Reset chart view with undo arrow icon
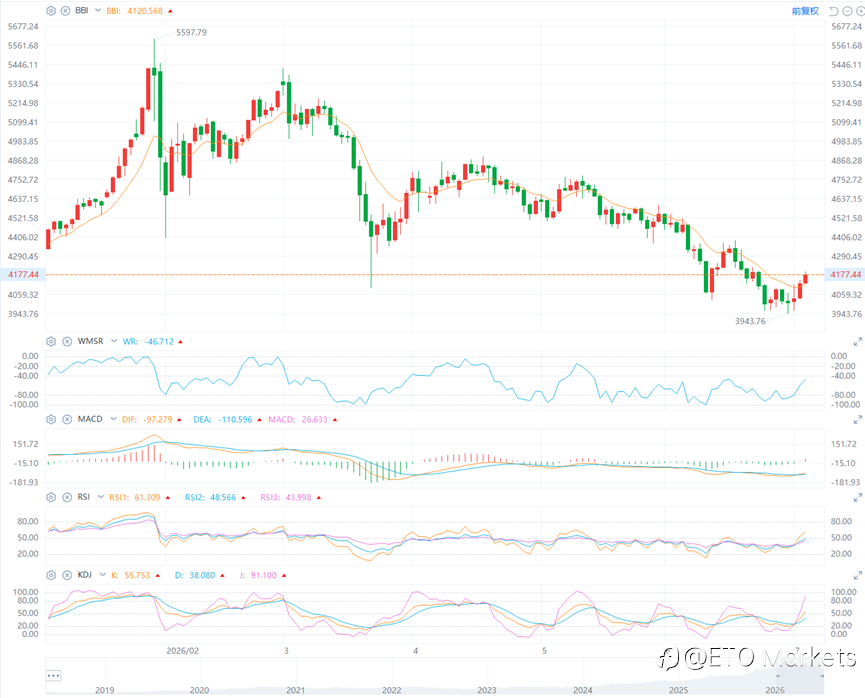Screen dimensions: 865x698 834,11
